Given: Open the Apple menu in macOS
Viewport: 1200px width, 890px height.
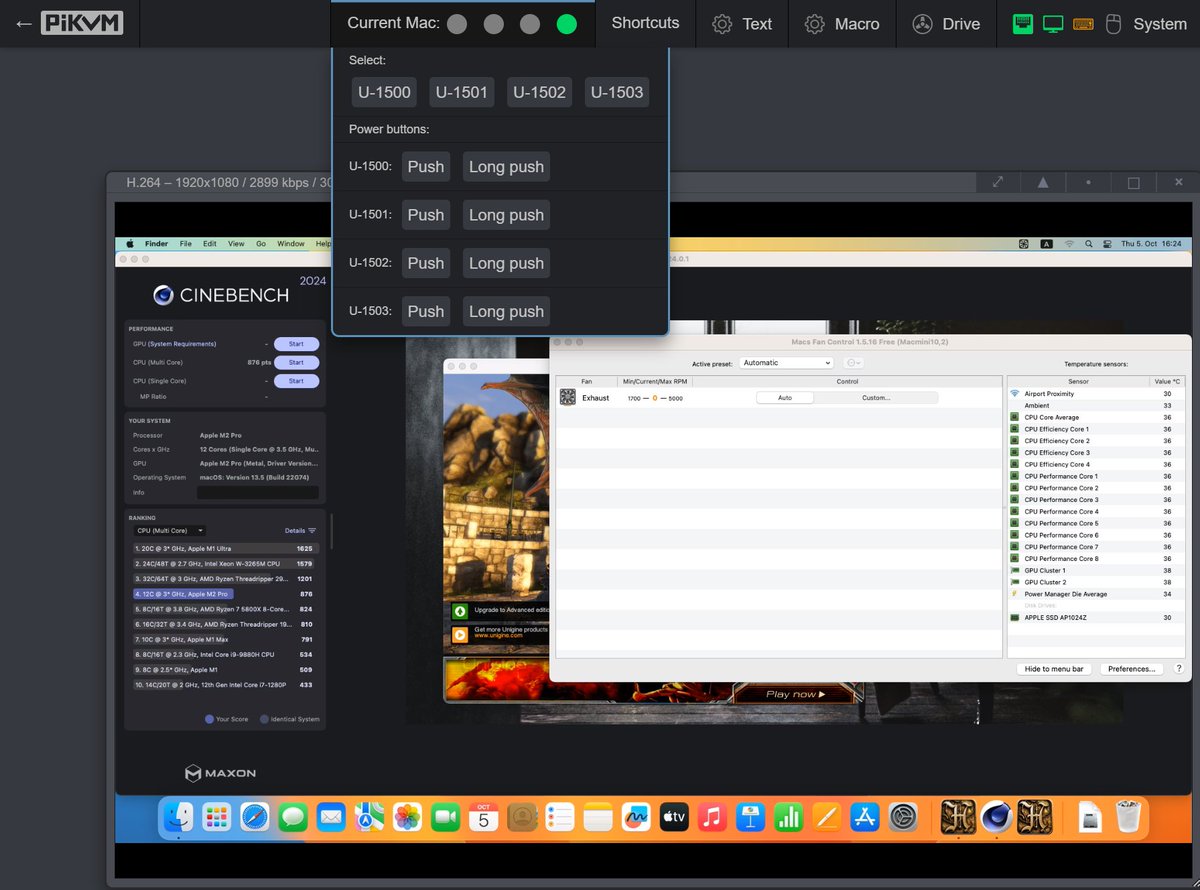Looking at the screenshot, I should pos(129,243).
